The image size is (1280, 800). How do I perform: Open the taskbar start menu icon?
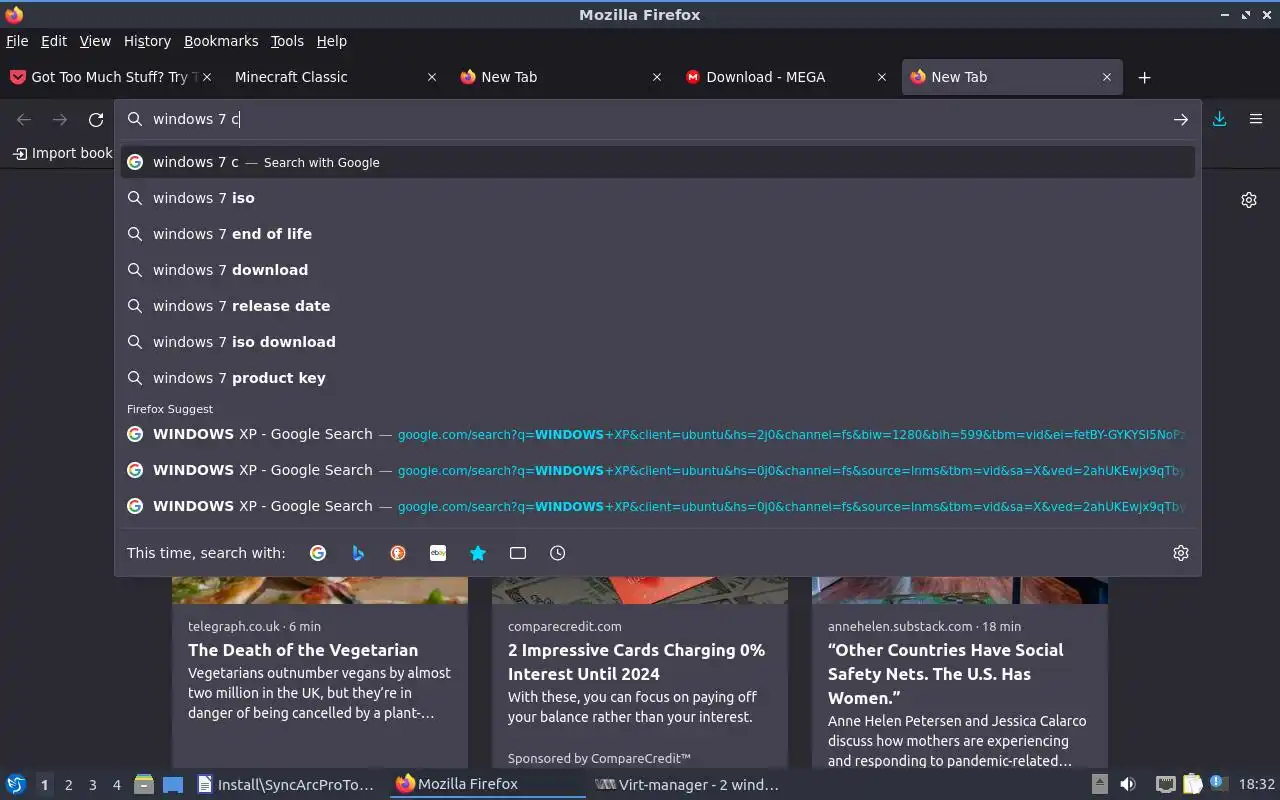(16, 784)
